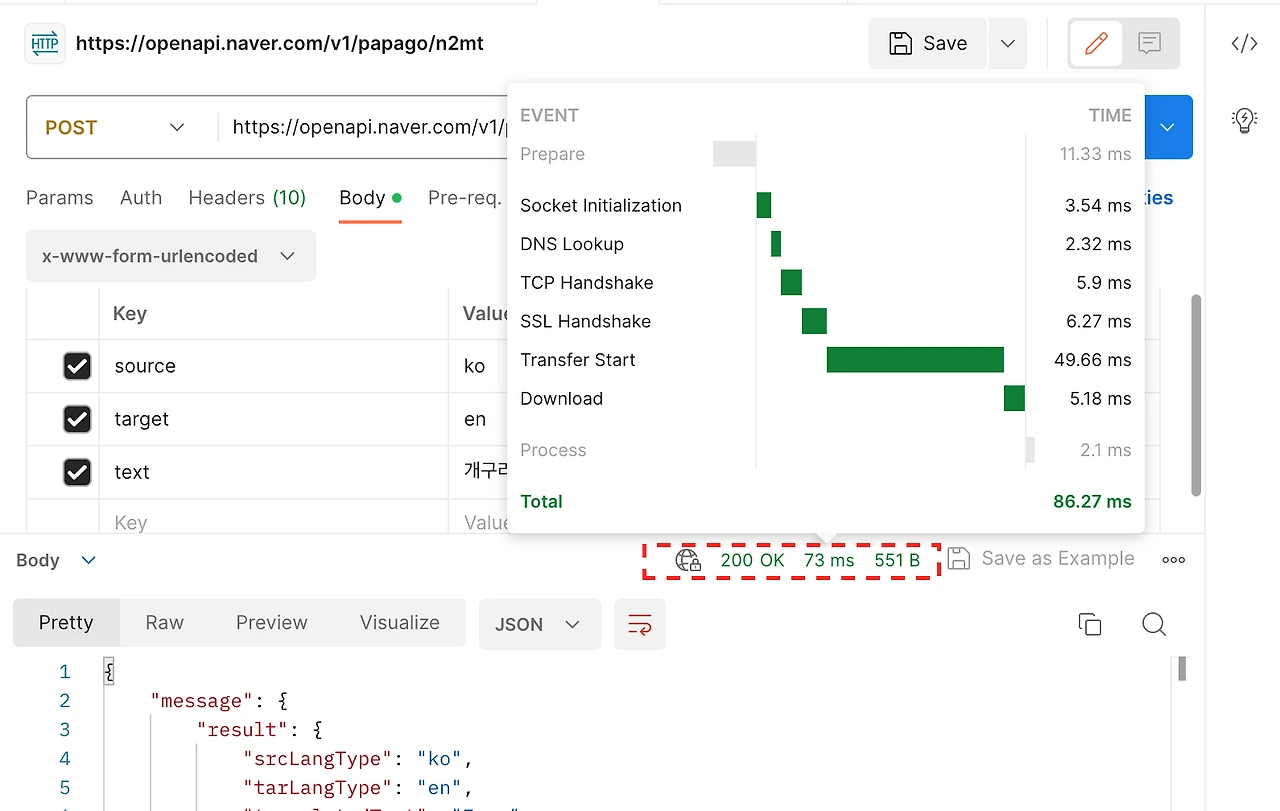Click the Socket Initialization timing row label
The width and height of the screenshot is (1280, 811).
601,205
